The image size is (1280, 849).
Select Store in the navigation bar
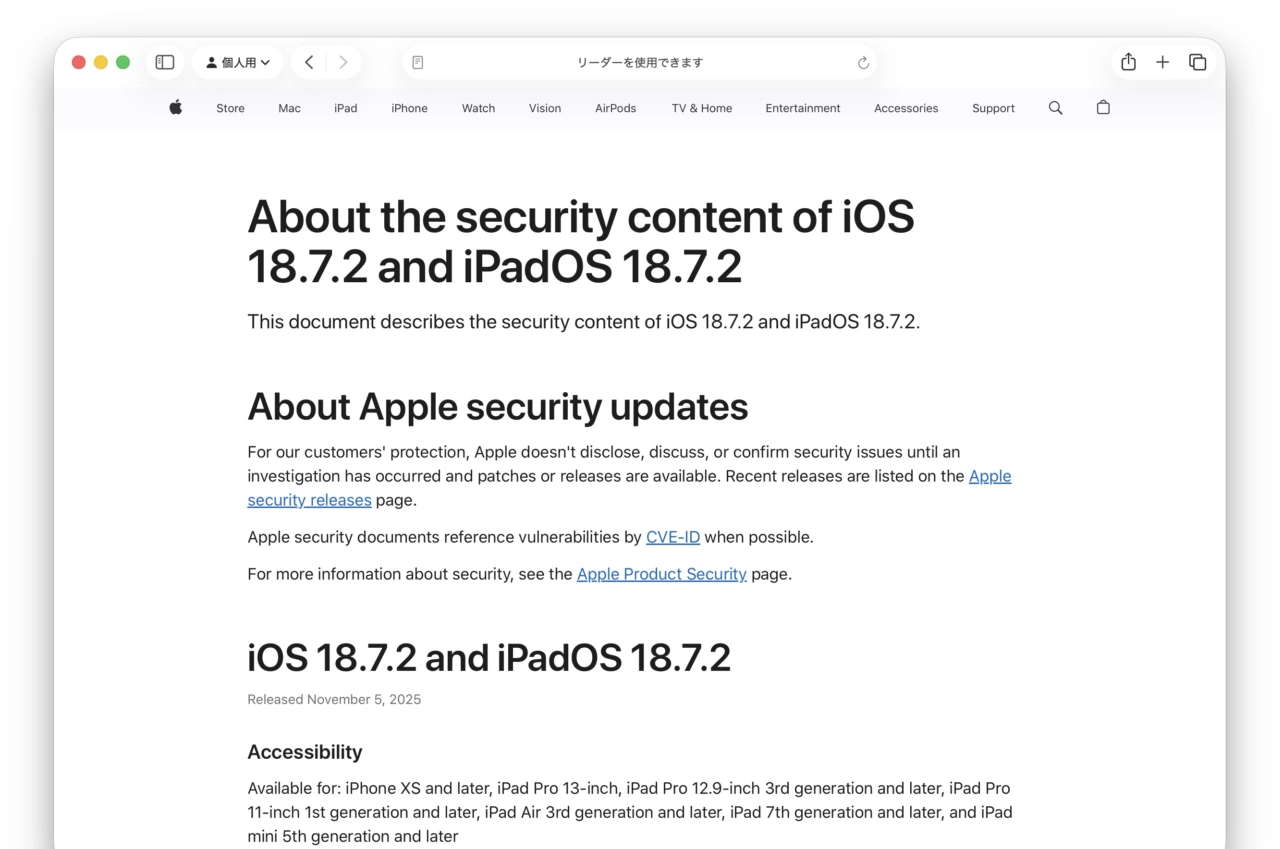click(x=230, y=107)
